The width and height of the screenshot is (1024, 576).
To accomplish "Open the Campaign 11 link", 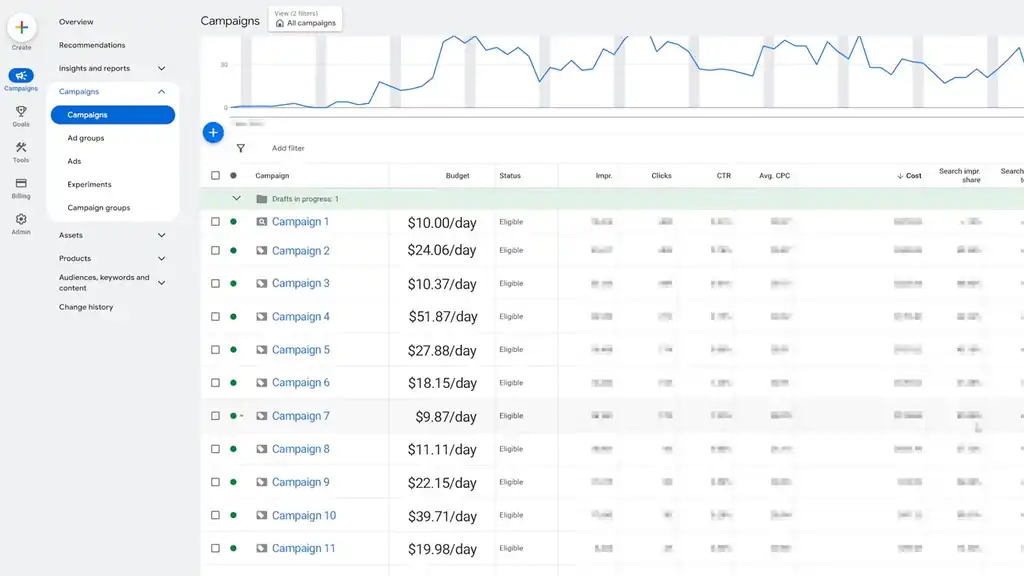I will (304, 548).
